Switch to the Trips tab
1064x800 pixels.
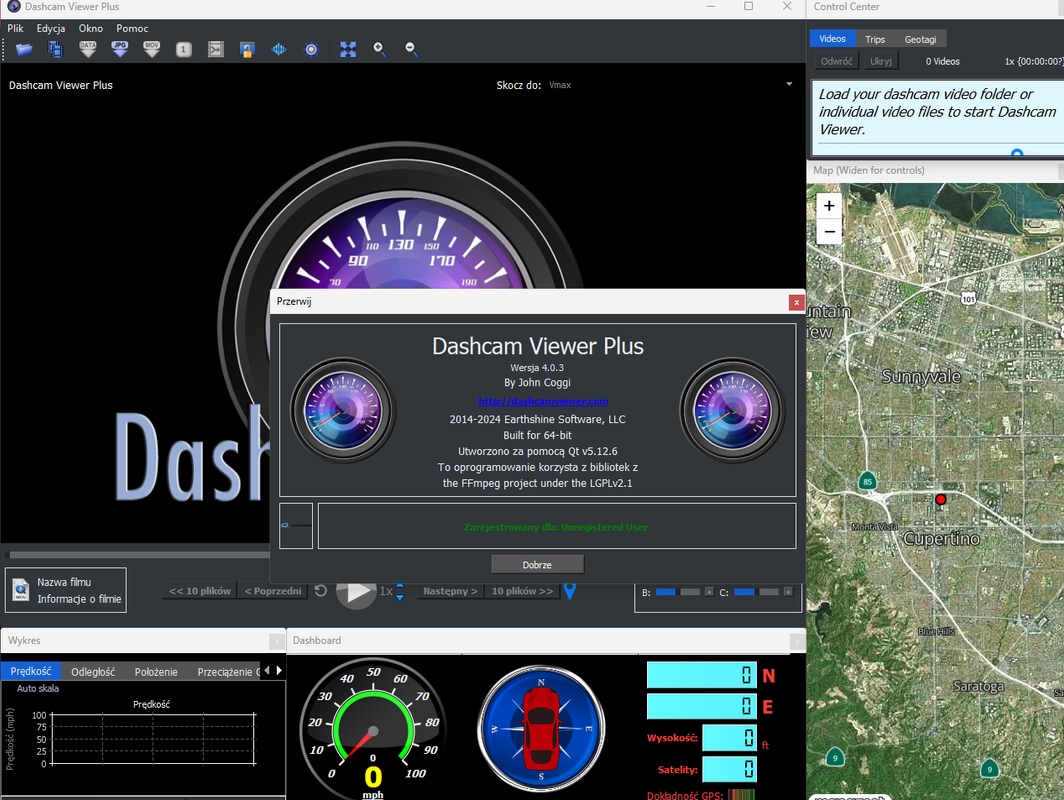click(875, 39)
